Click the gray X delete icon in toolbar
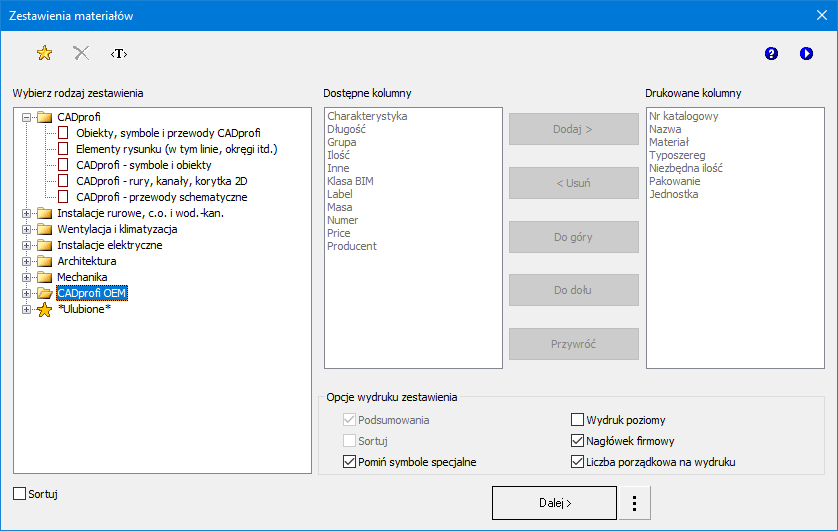Image resolution: width=838 pixels, height=531 pixels. coord(82,54)
